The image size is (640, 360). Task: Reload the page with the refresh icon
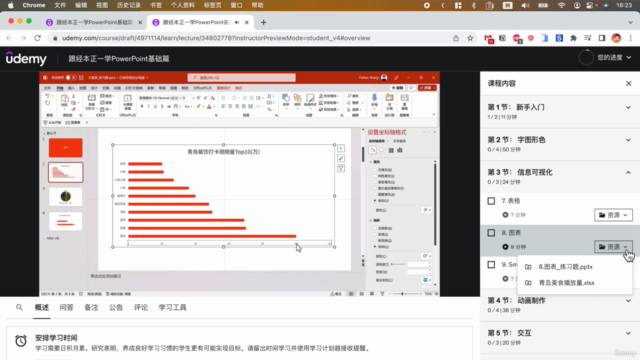[x=38, y=38]
